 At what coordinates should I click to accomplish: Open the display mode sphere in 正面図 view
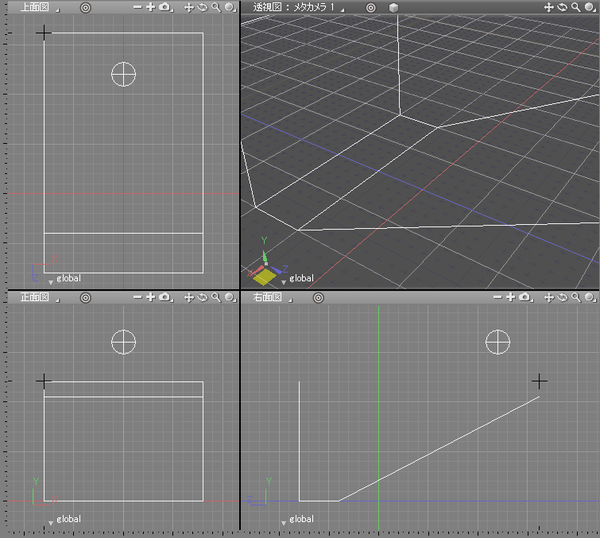coord(230,297)
